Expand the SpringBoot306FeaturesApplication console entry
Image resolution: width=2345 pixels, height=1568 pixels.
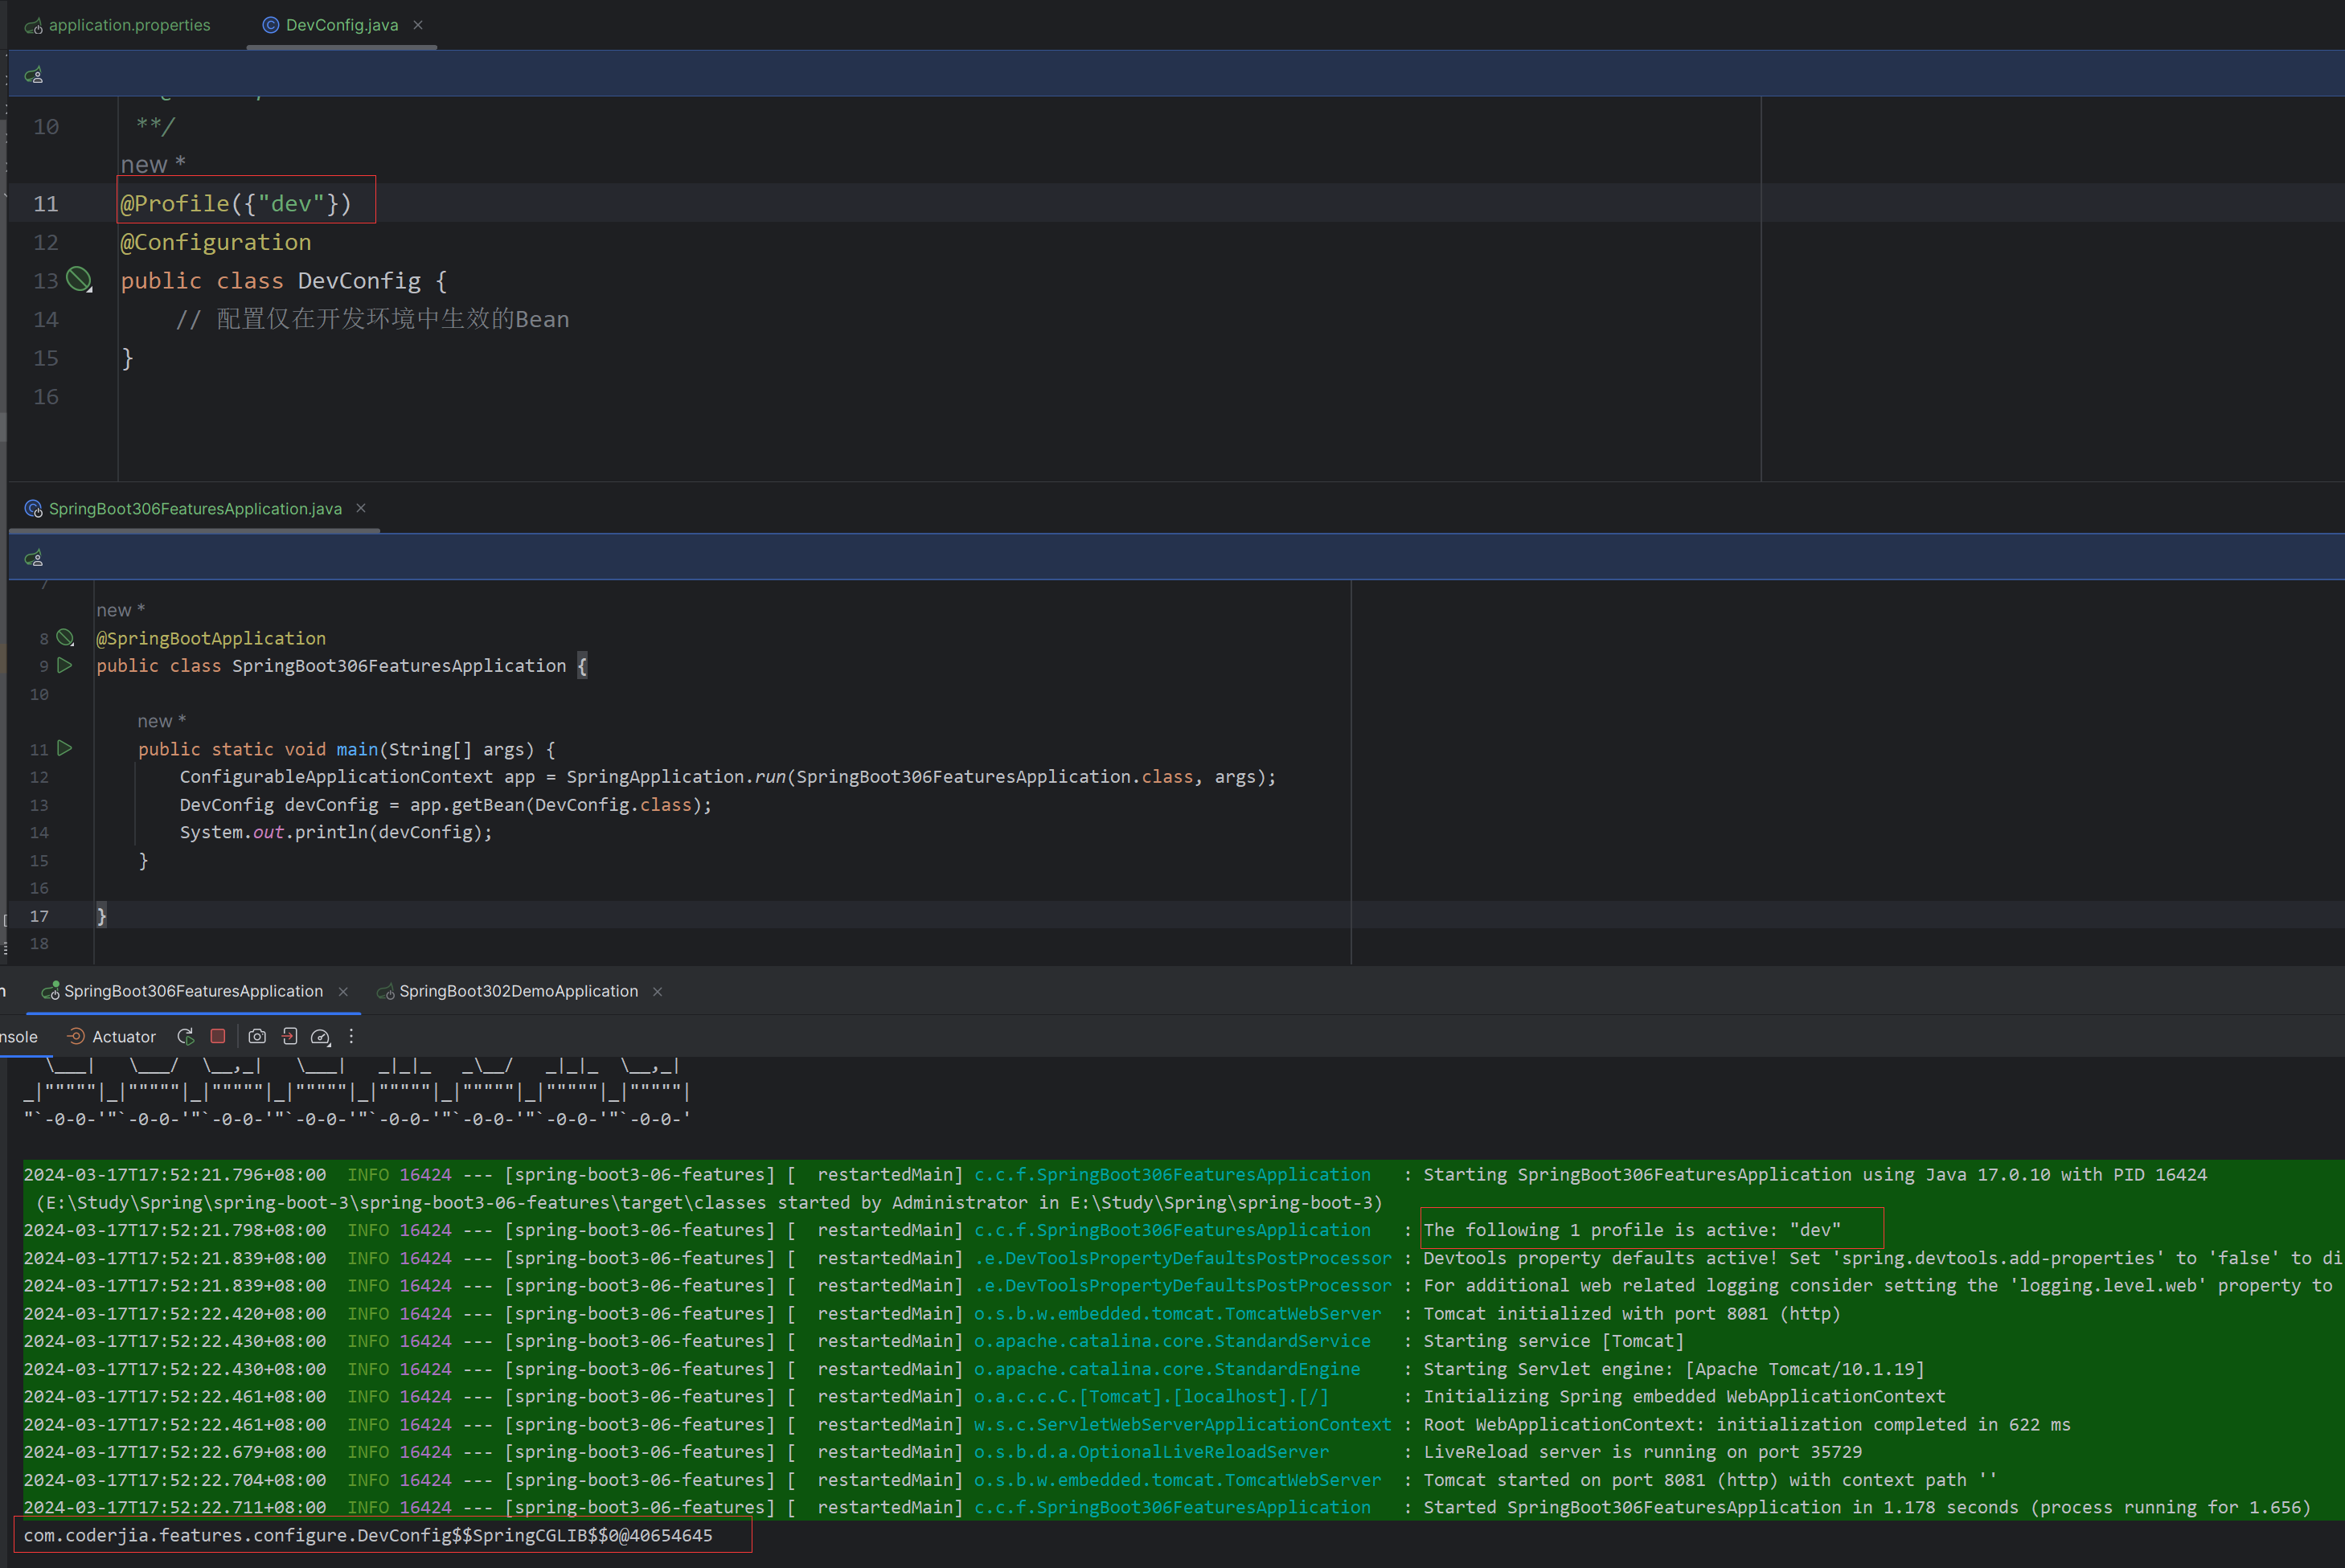click(198, 989)
